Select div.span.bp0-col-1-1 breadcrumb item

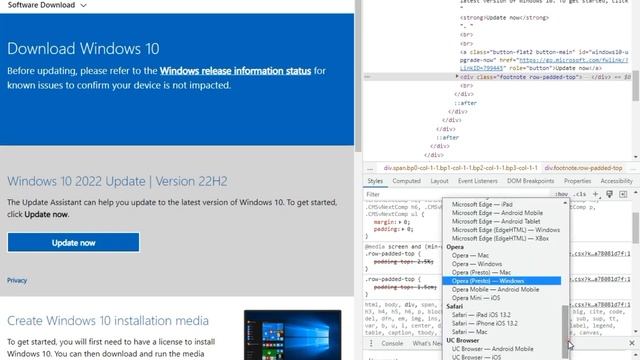pyautogui.click(x=460, y=168)
